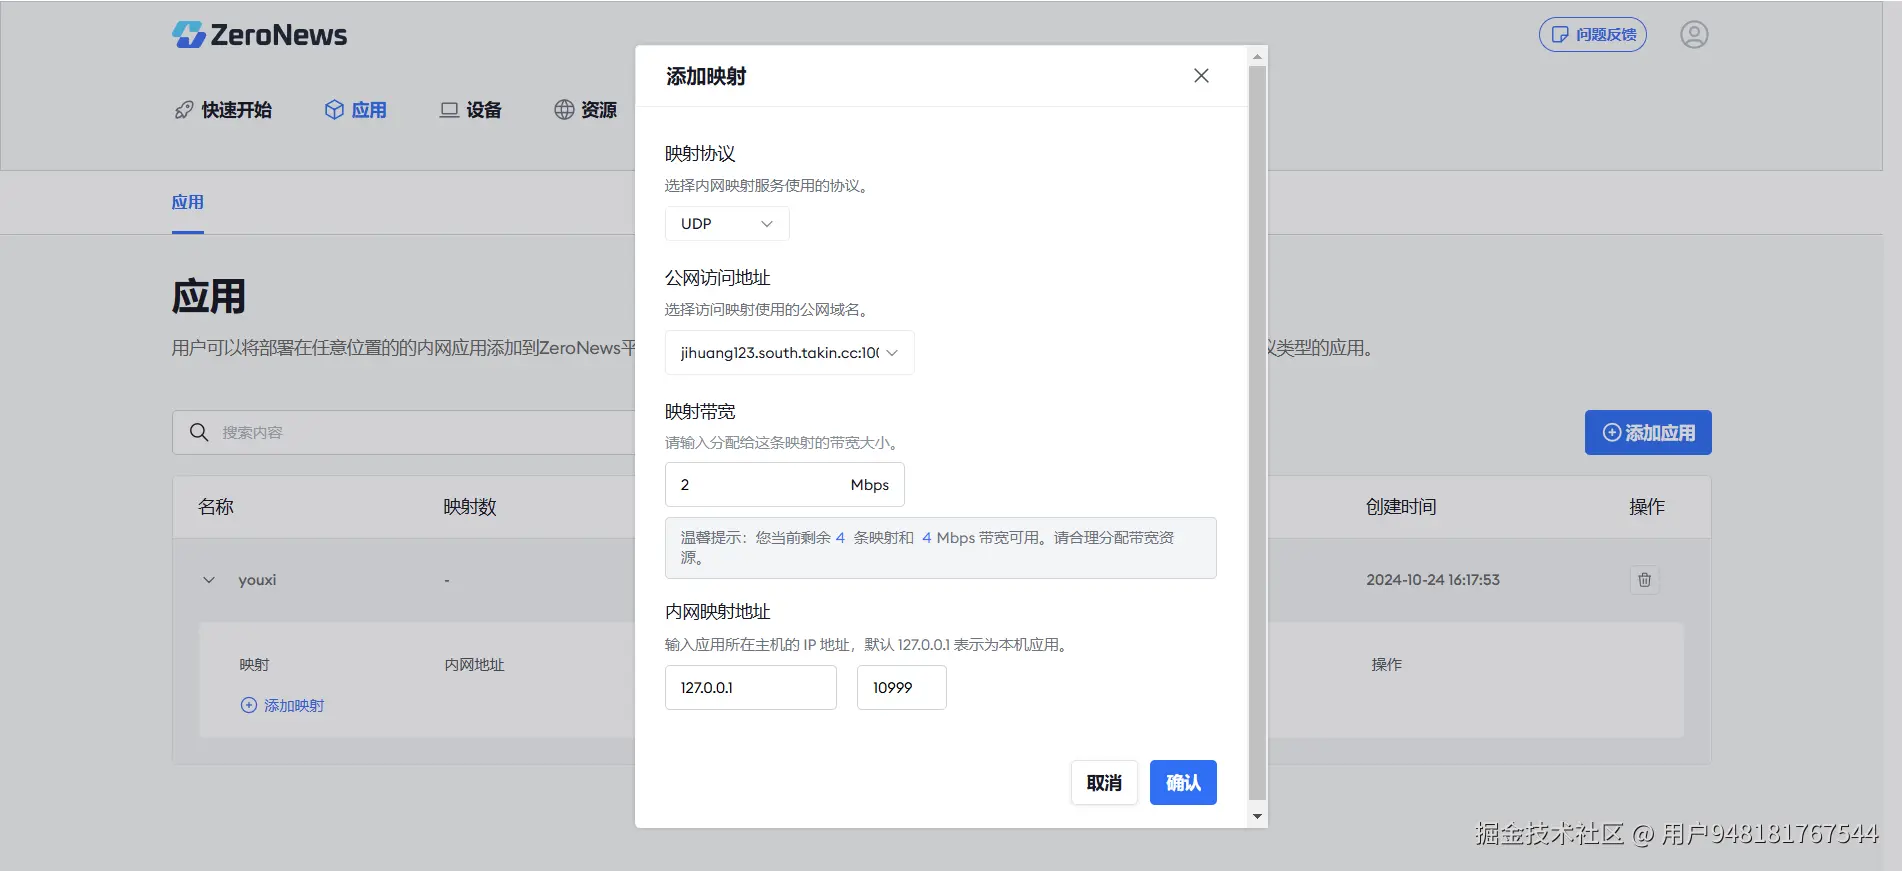Image resolution: width=1902 pixels, height=871 pixels.
Task: Click the 127.0.0.1 IP address field
Action: pos(750,688)
